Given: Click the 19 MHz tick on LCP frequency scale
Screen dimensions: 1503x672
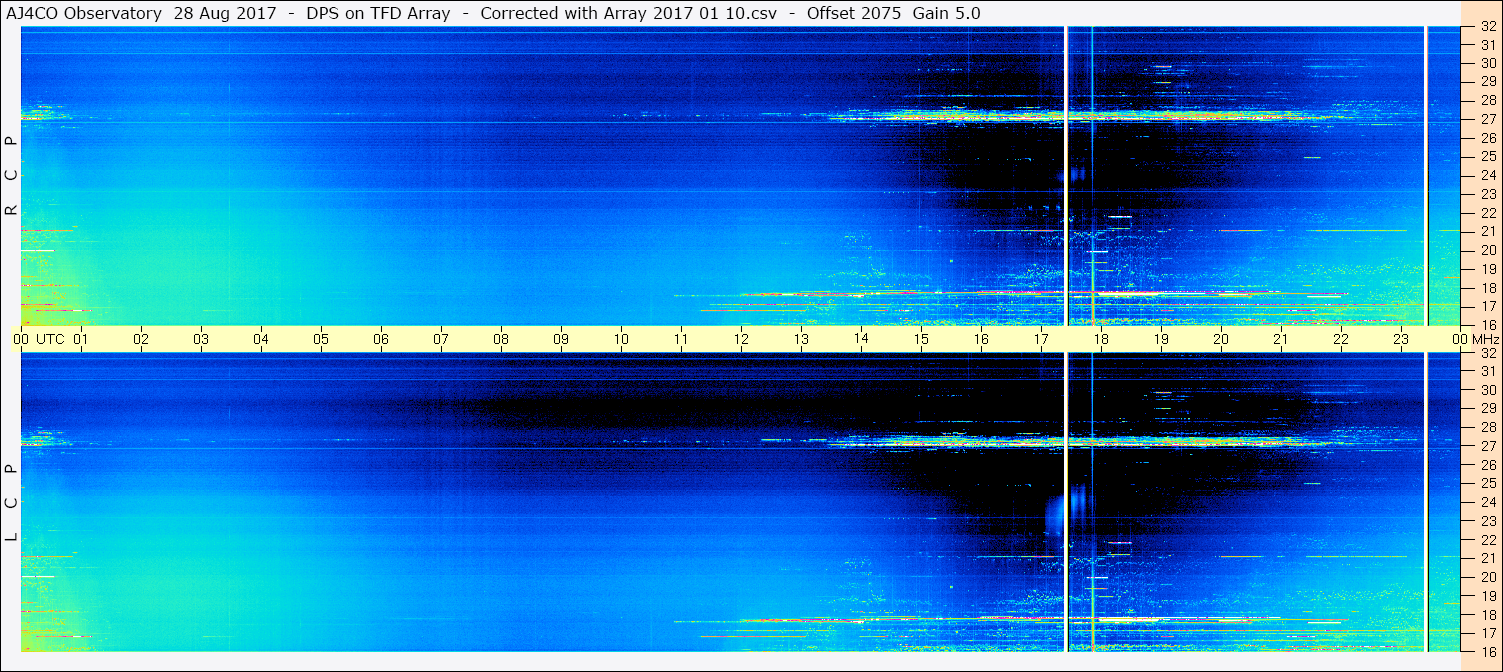Looking at the screenshot, I should click(1487, 596).
